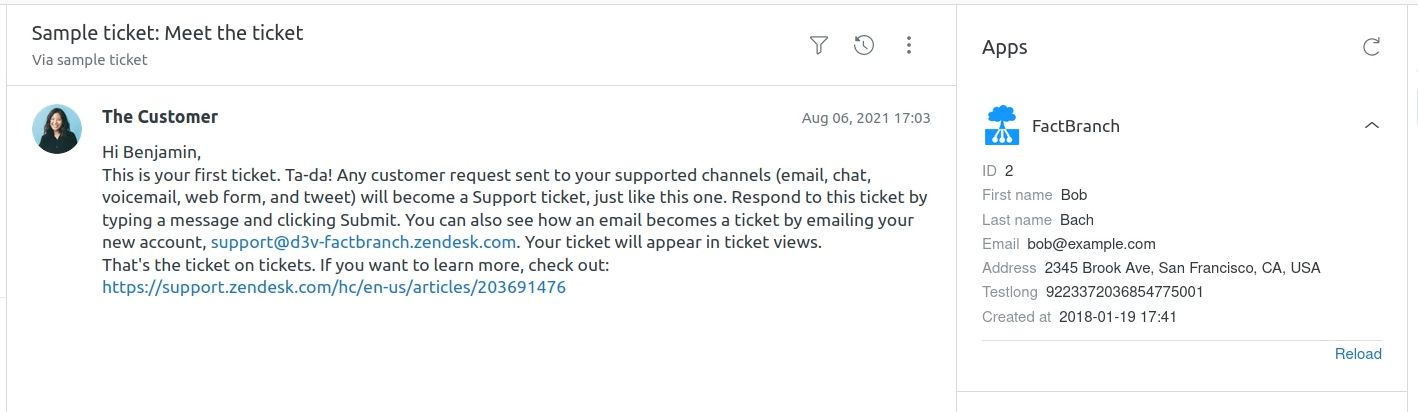Click the email value bob@example.com
The width and height of the screenshot is (1418, 412).
click(x=1091, y=244)
